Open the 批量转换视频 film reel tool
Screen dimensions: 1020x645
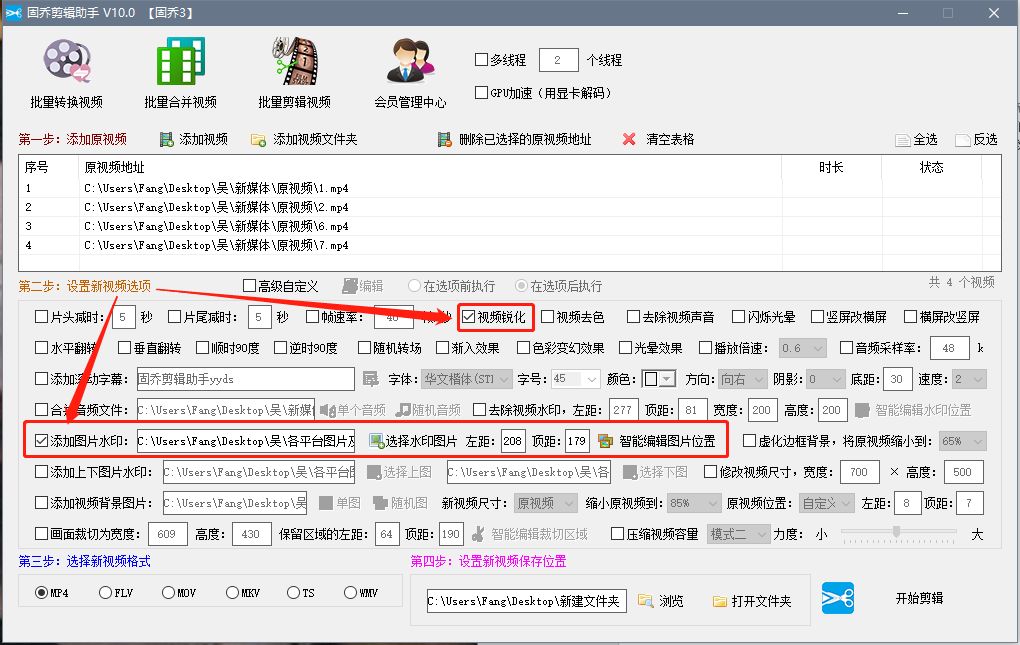(65, 65)
